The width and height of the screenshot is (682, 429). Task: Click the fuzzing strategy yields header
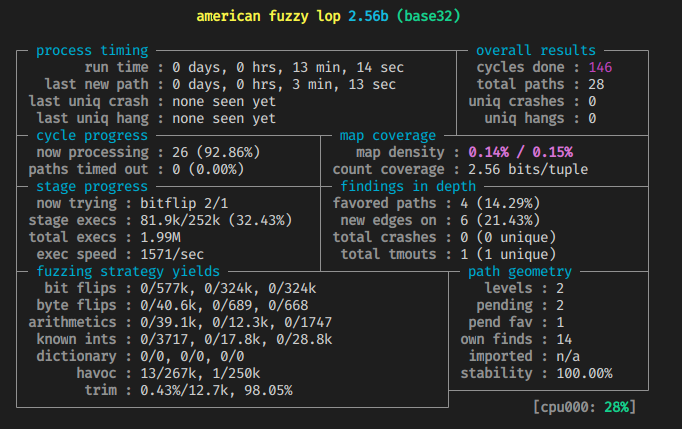pyautogui.click(x=126, y=271)
